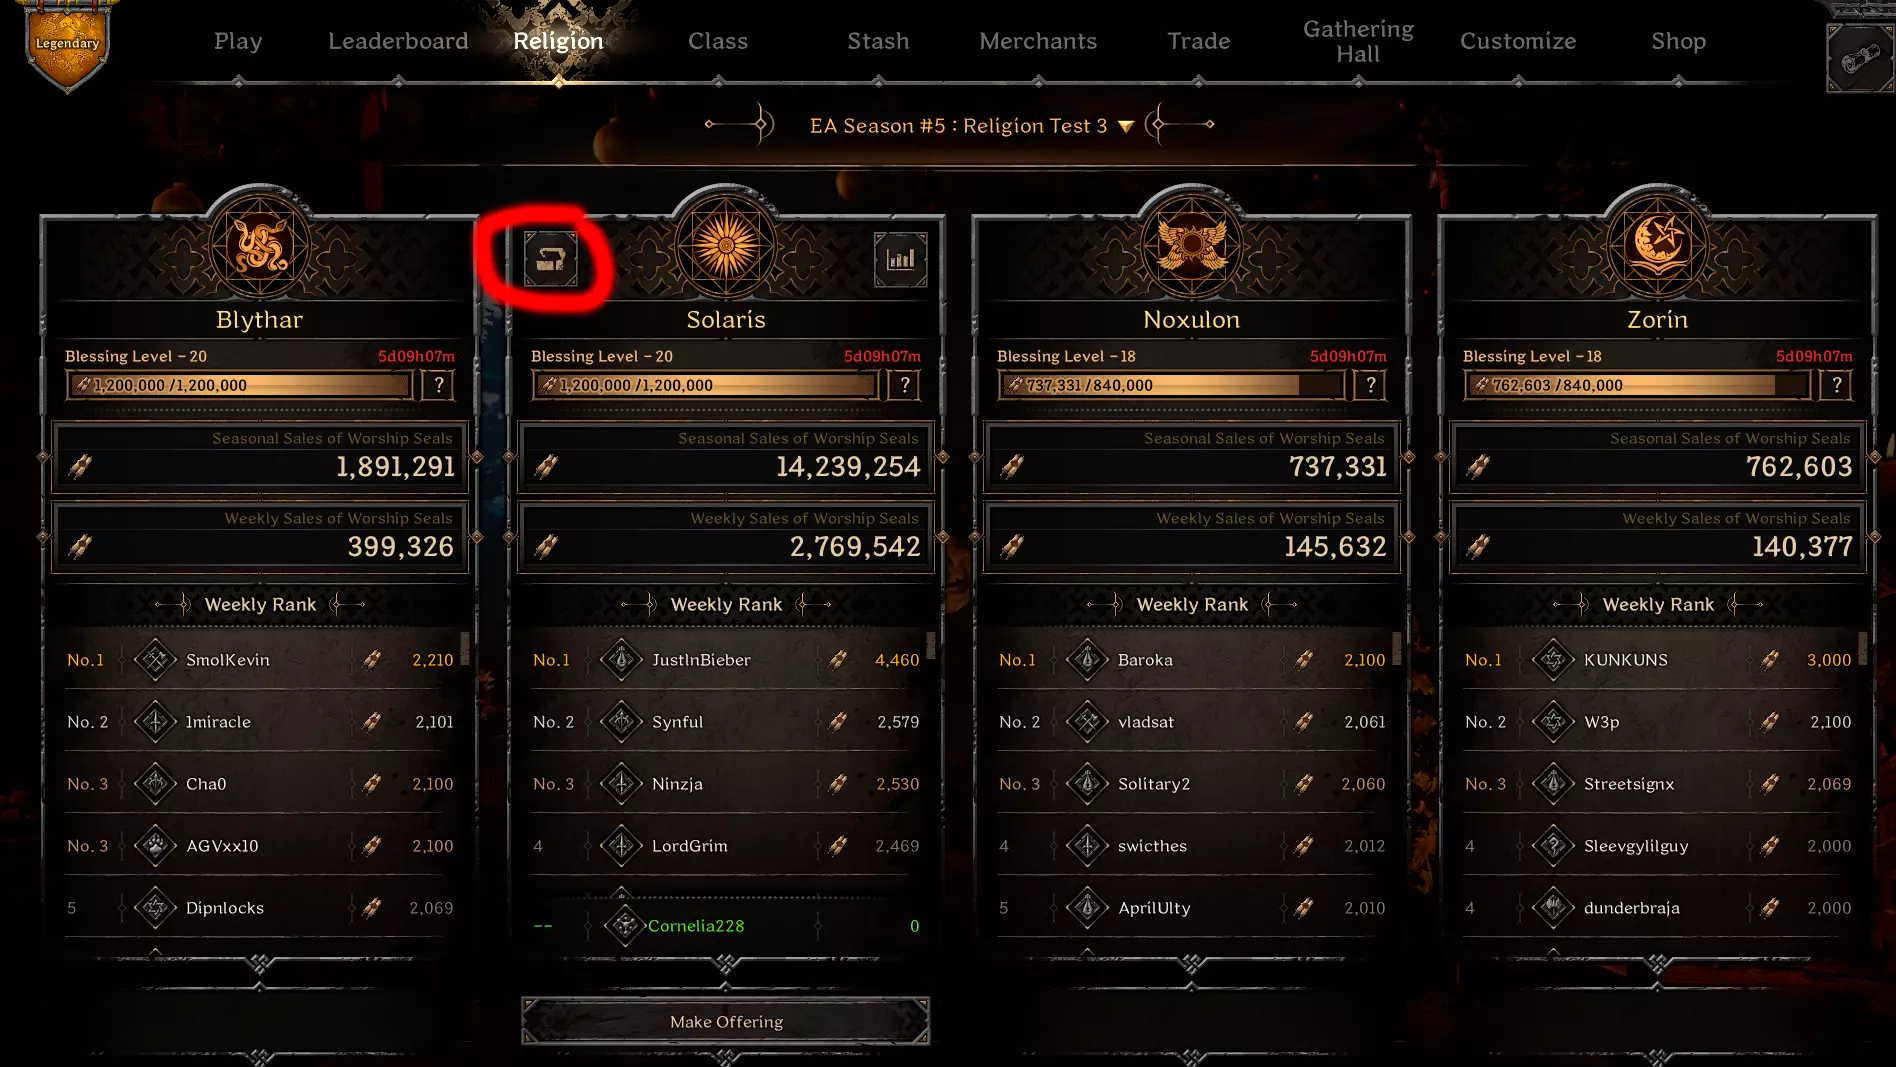Open the Solaris statistics chart icon
The image size is (1896, 1067).
[900, 259]
